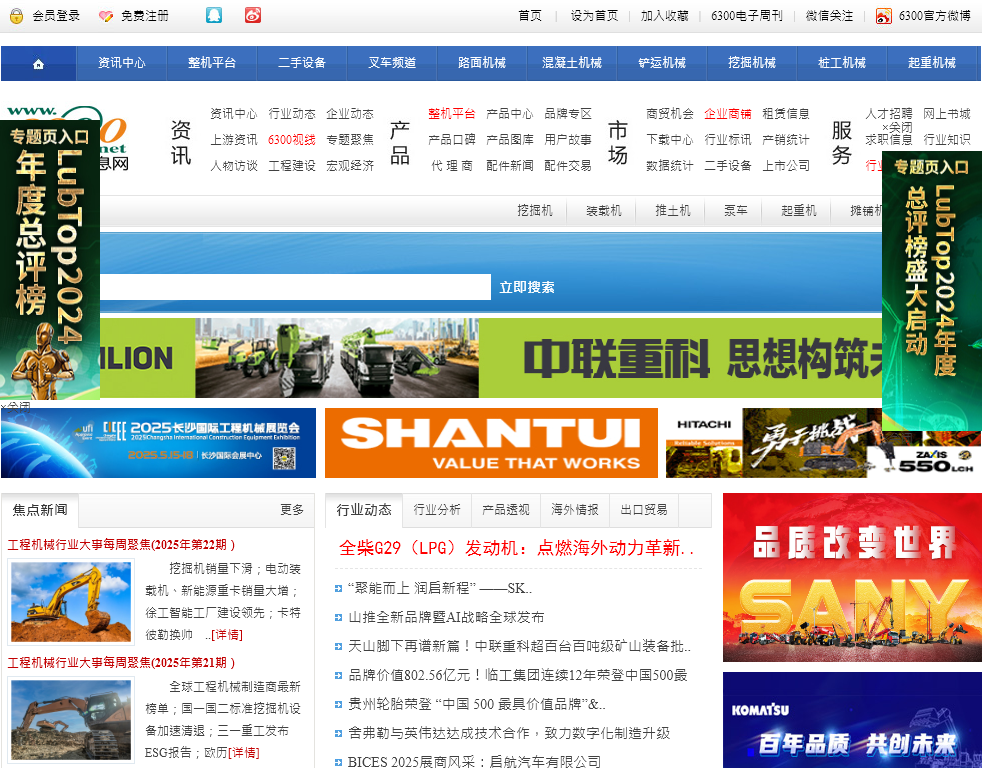Open 贵州轮胎荣登 中国500最具价值品牌 article

[x=477, y=704]
